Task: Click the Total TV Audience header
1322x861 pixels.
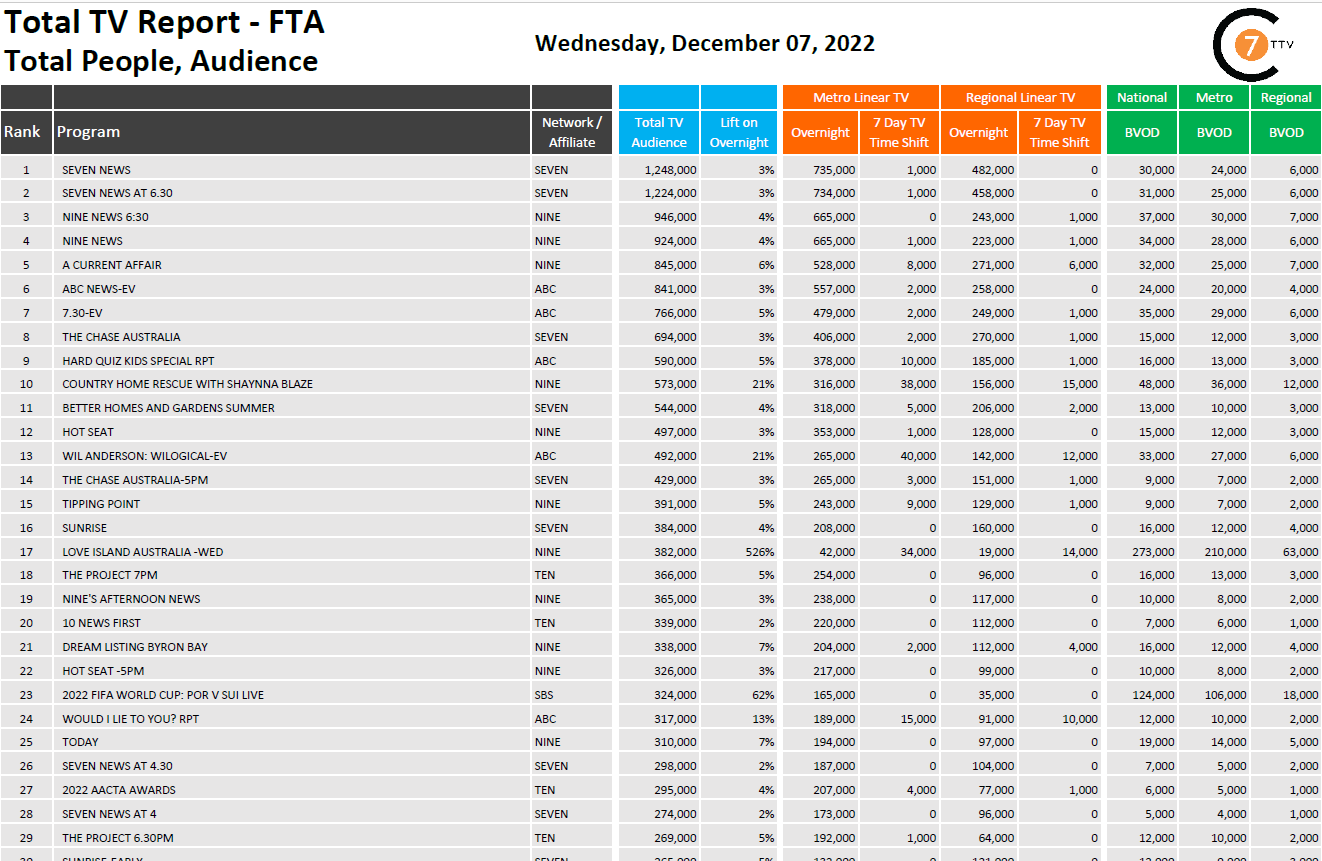Action: pyautogui.click(x=659, y=132)
